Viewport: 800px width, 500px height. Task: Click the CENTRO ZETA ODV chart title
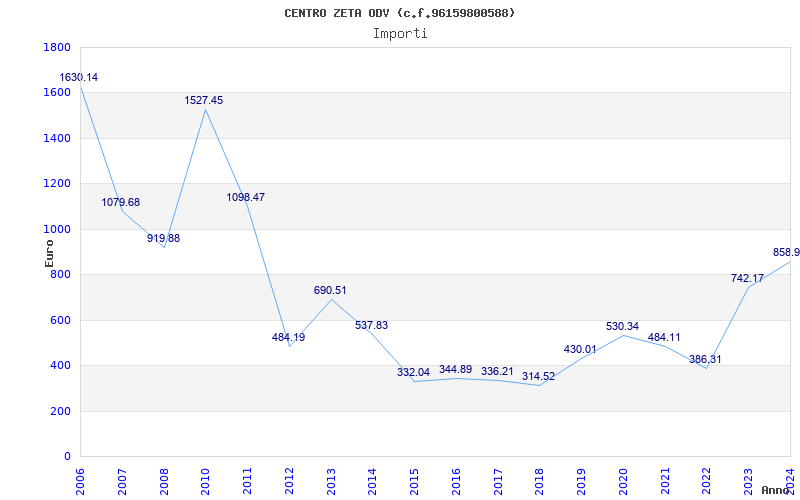pos(400,13)
